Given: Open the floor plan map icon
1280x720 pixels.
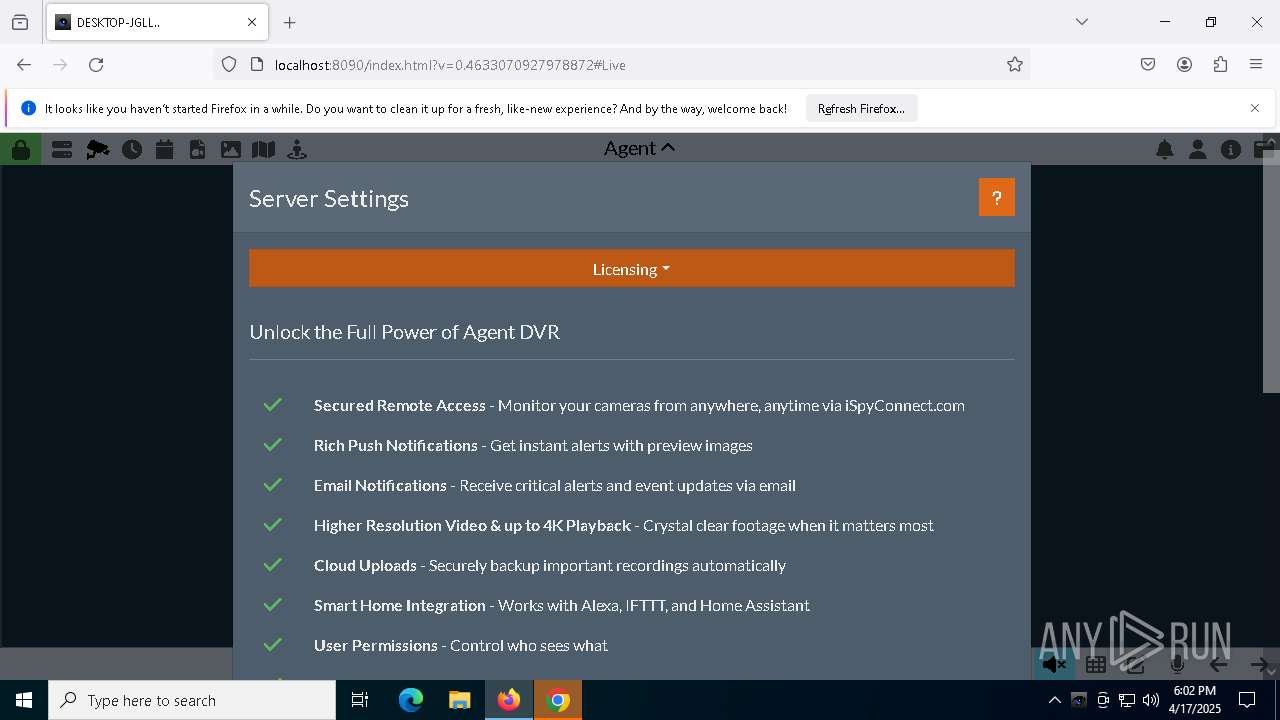Looking at the screenshot, I should (264, 150).
